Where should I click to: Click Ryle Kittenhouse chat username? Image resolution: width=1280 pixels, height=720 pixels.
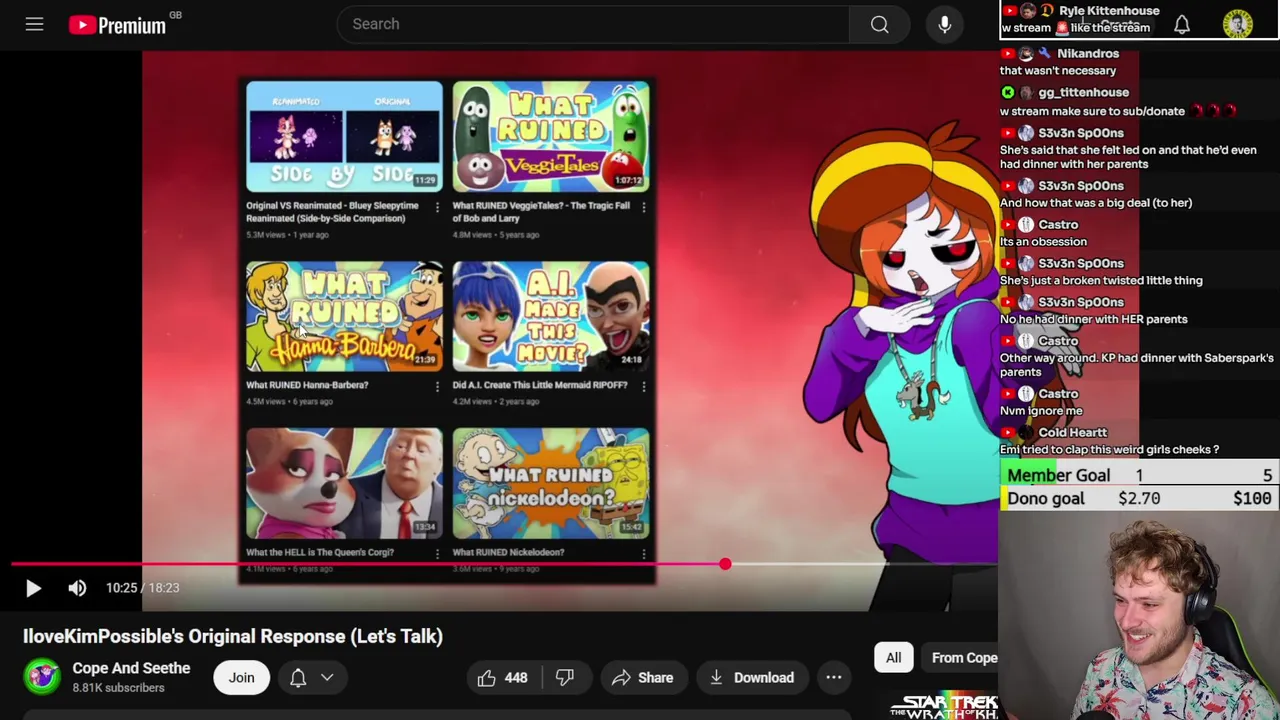click(x=1109, y=10)
